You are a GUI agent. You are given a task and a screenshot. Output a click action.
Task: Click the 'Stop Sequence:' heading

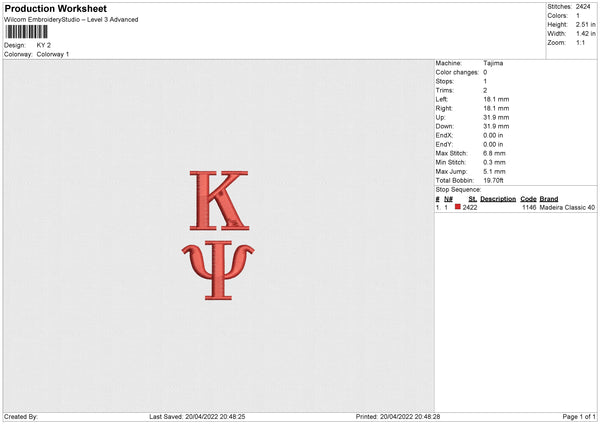(458, 189)
